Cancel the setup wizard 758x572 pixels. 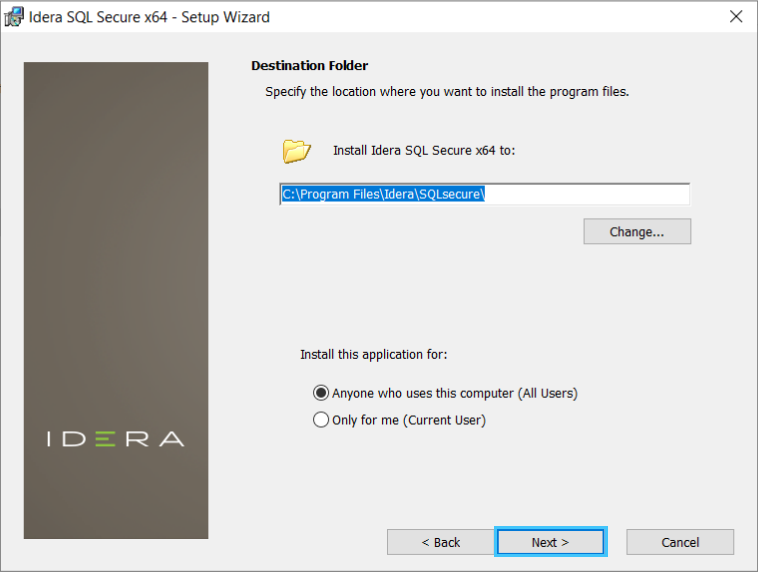coord(680,542)
